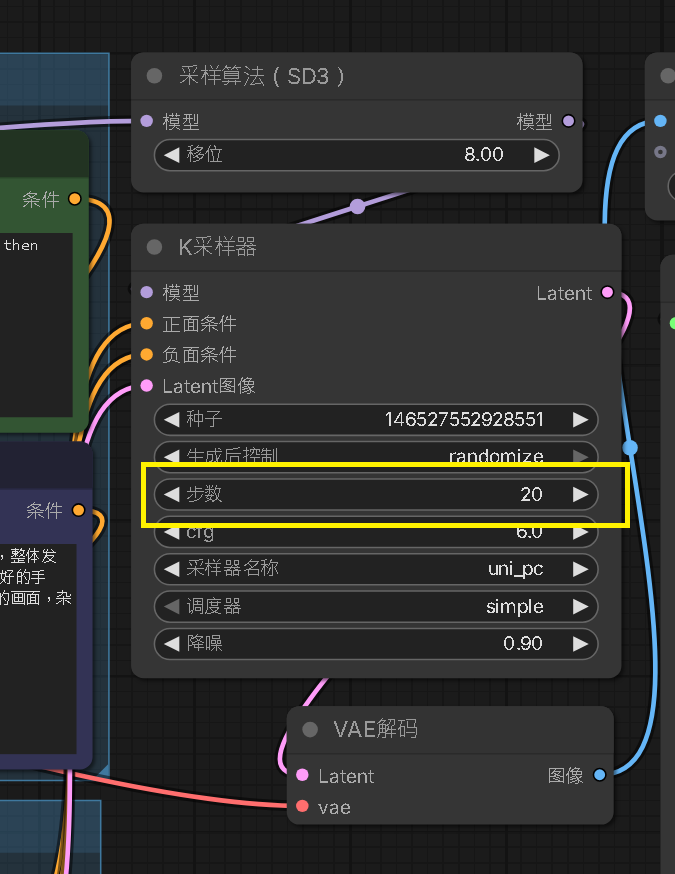Select the 采样算法 (SD3) node title
The width and height of the screenshot is (675, 874).
pos(261,76)
